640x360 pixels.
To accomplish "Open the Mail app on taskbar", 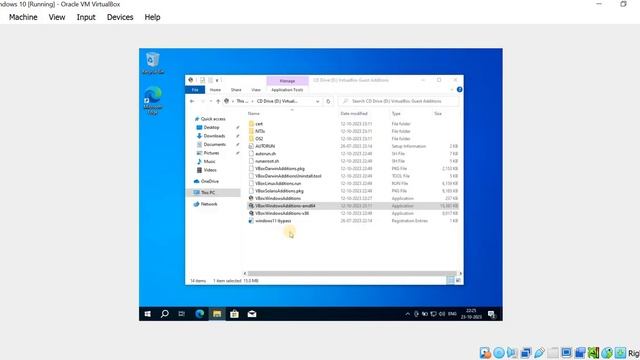I will (x=252, y=314).
